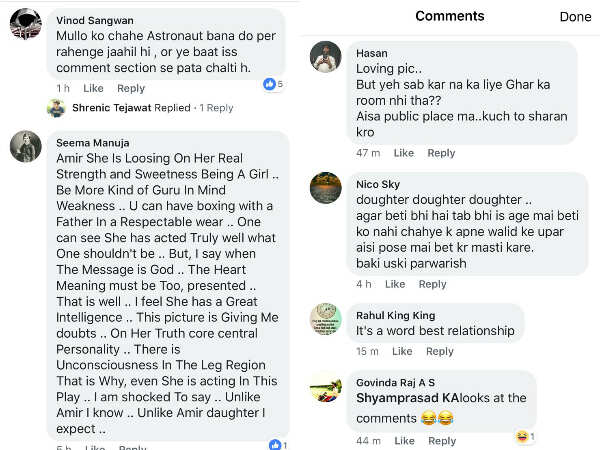Image resolution: width=600 pixels, height=450 pixels.
Task: Like Hasan's comment
Action: point(403,153)
